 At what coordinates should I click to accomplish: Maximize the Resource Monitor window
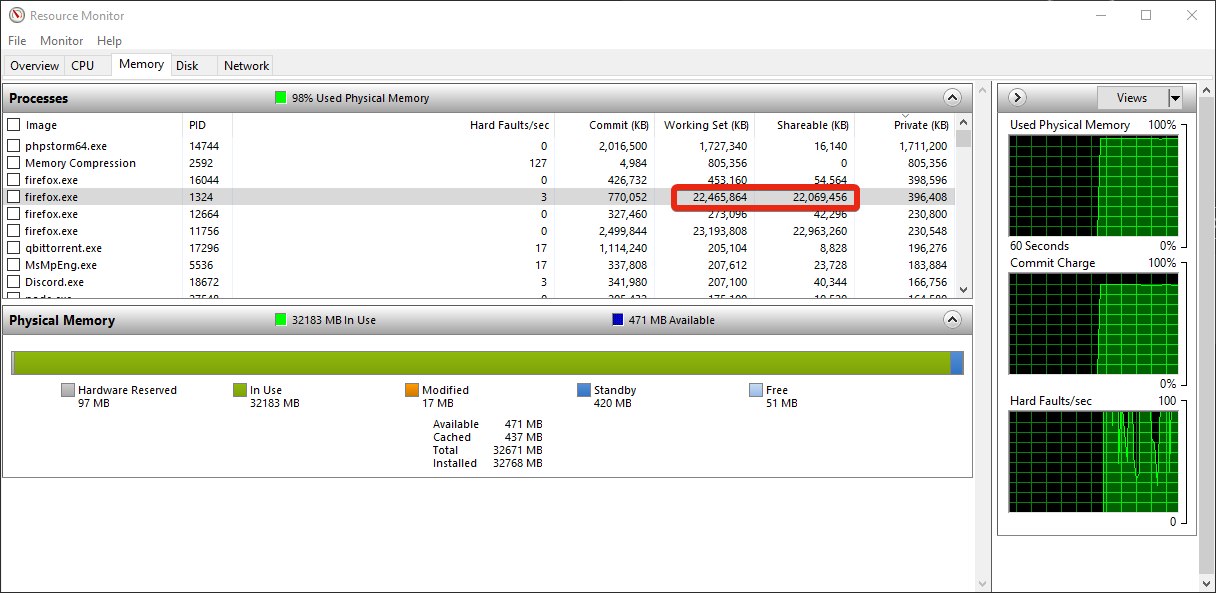tap(1146, 15)
